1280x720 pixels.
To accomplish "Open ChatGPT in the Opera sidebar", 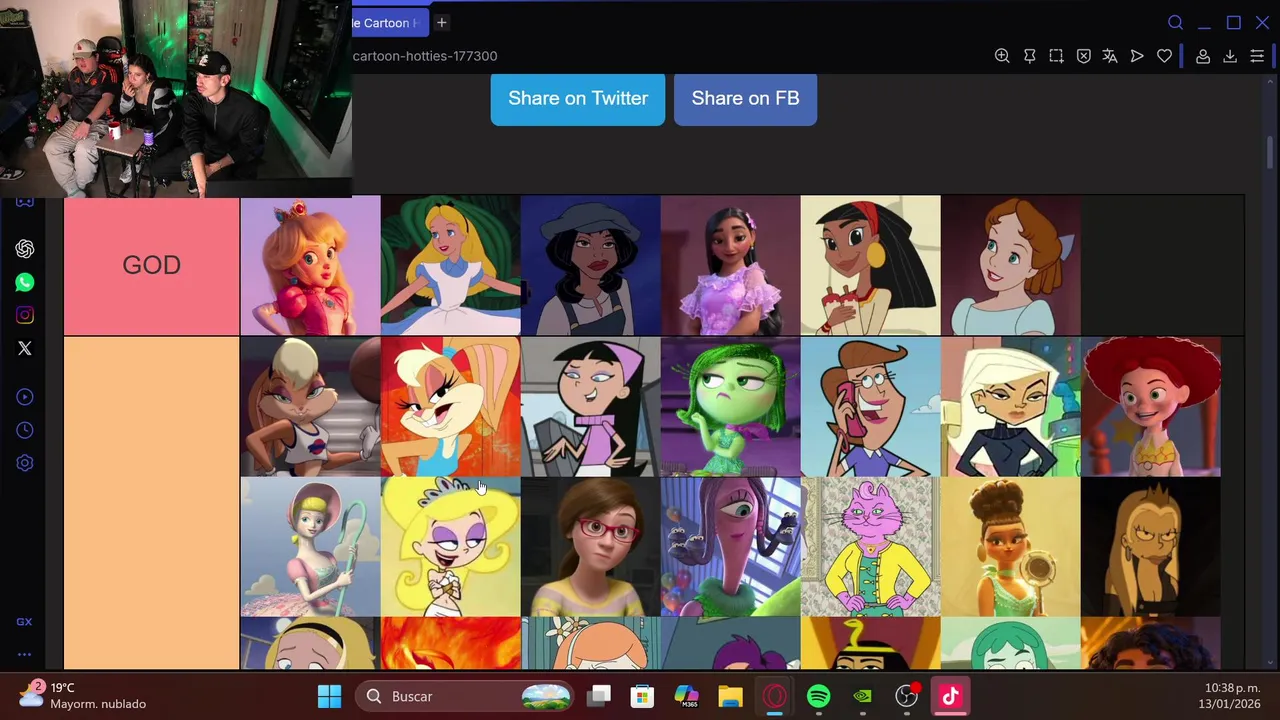I will coord(25,249).
